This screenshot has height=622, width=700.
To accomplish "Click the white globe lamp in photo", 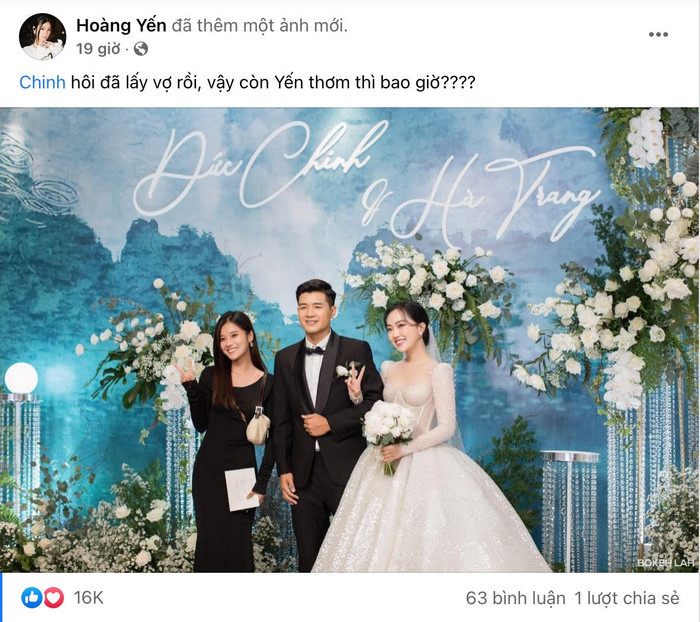I will tap(21, 378).
